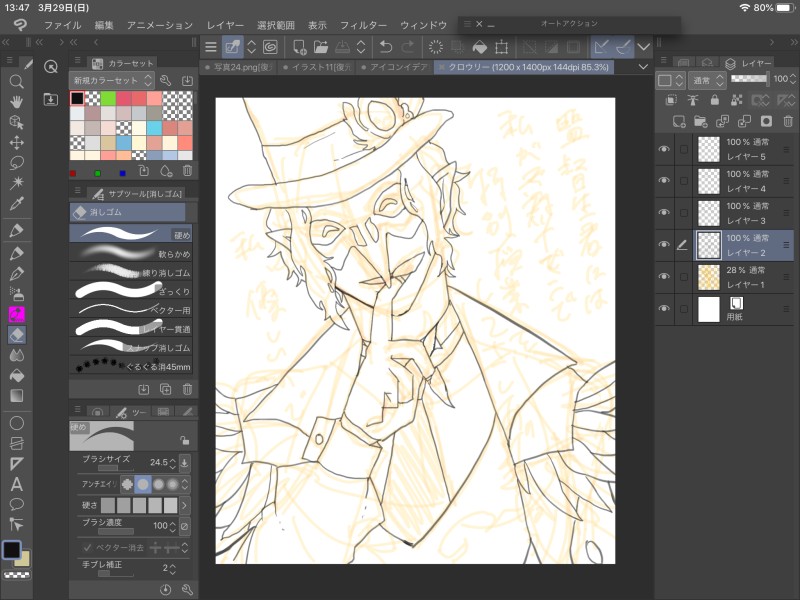Check the box beside レイヤー 5
The image size is (800, 600).
(684, 149)
